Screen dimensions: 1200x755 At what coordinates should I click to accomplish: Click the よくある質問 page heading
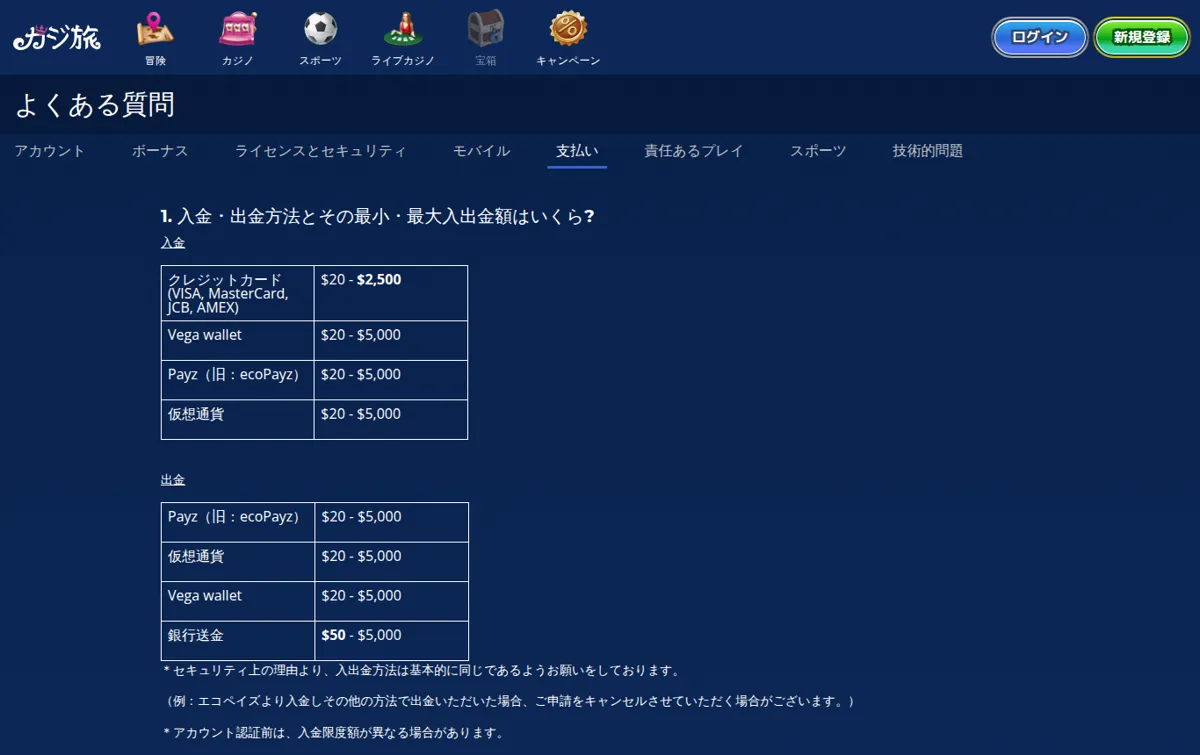tap(95, 104)
